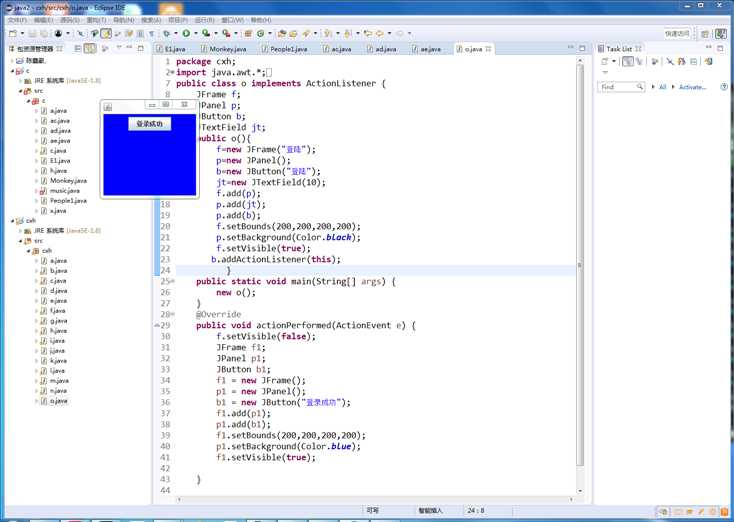Image resolution: width=734 pixels, height=522 pixels.
Task: Click the Save All toolbar icon
Action: (44, 34)
